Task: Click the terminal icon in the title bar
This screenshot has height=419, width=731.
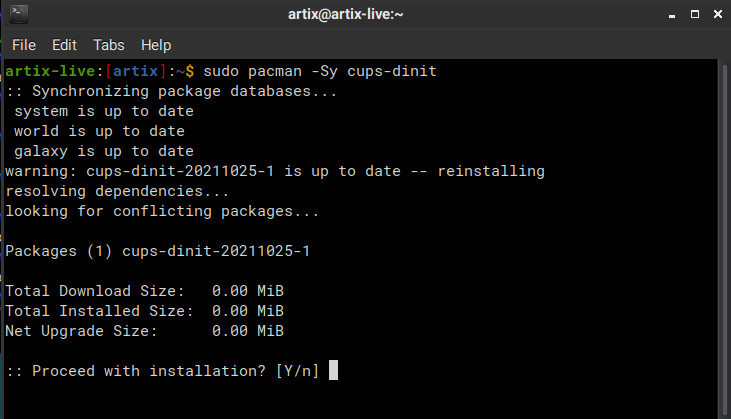Action: tap(17, 15)
